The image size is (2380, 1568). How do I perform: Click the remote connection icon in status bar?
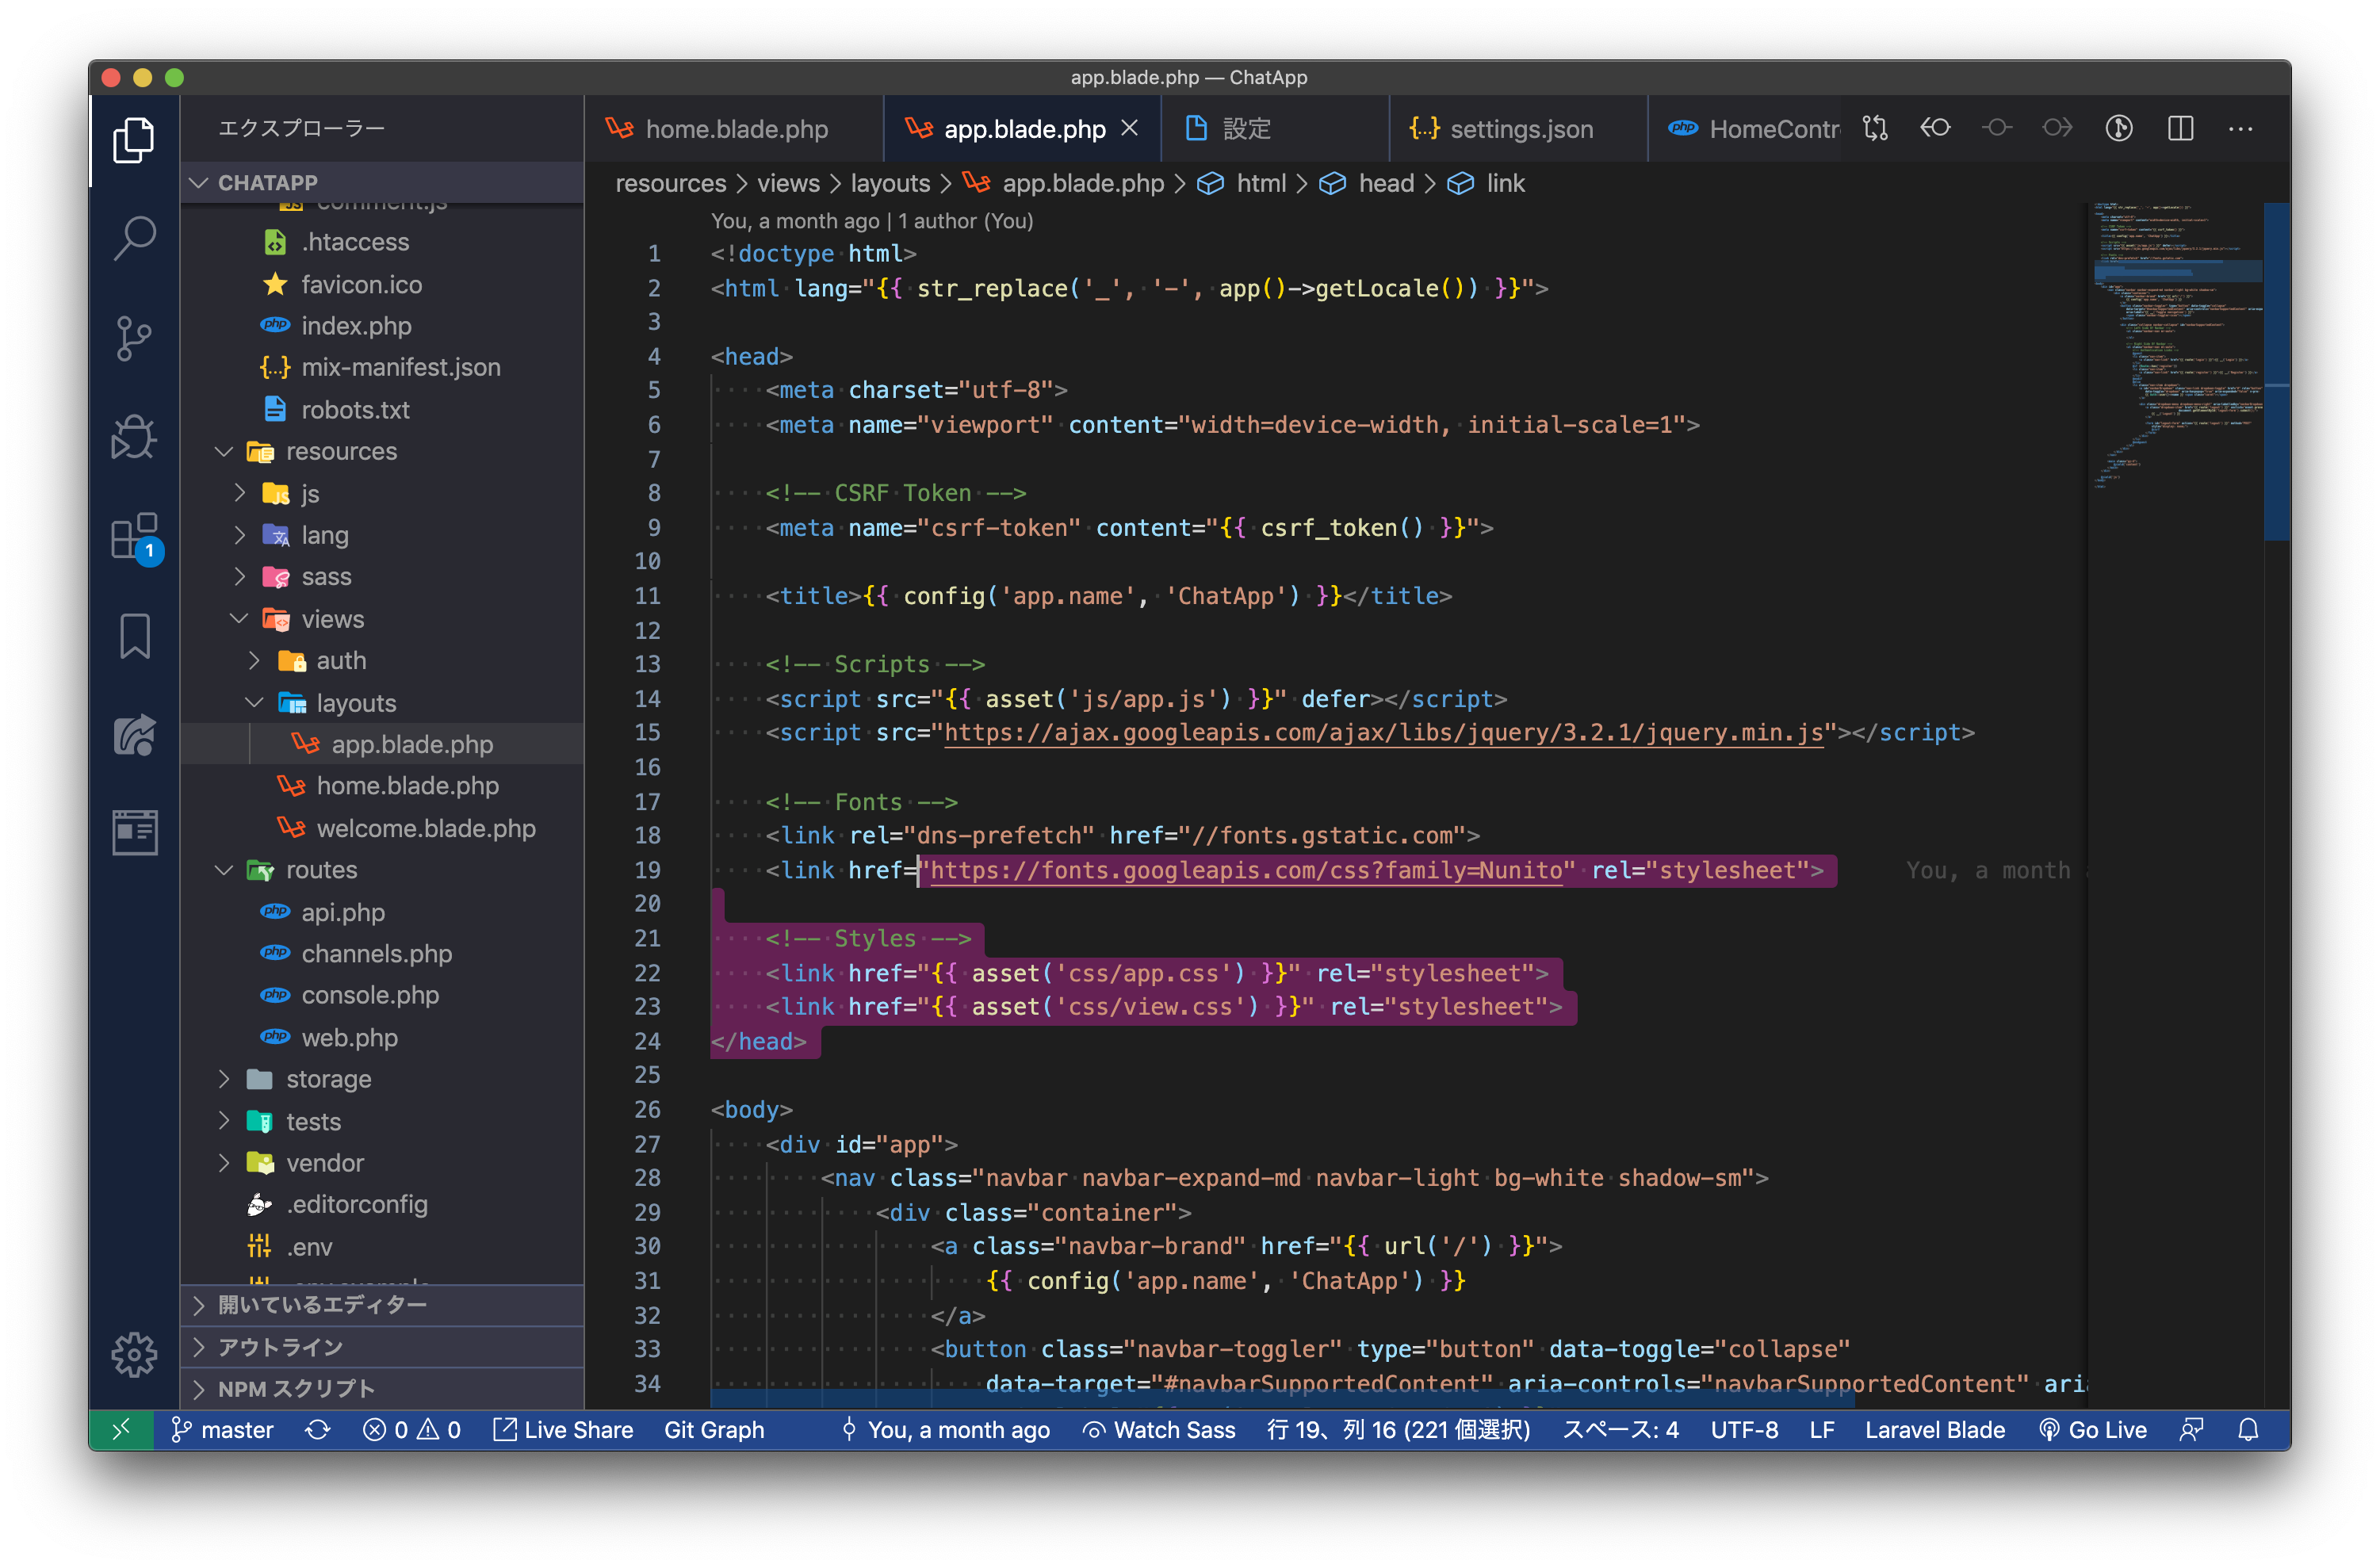121,1429
